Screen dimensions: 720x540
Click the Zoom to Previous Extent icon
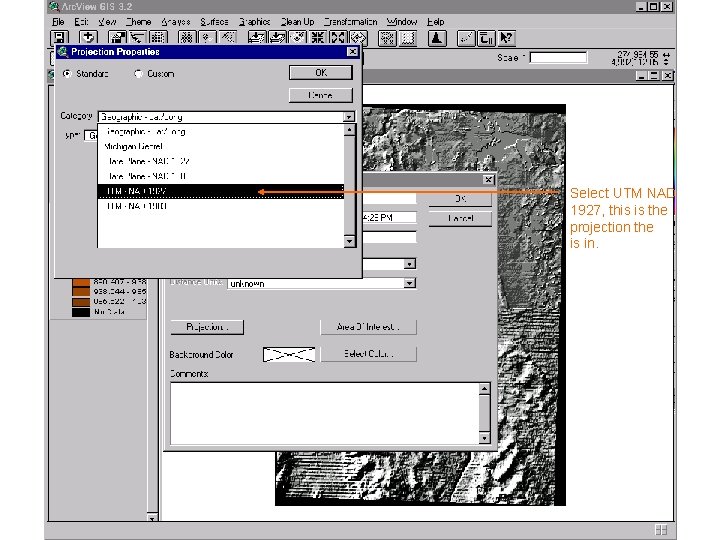point(358,38)
